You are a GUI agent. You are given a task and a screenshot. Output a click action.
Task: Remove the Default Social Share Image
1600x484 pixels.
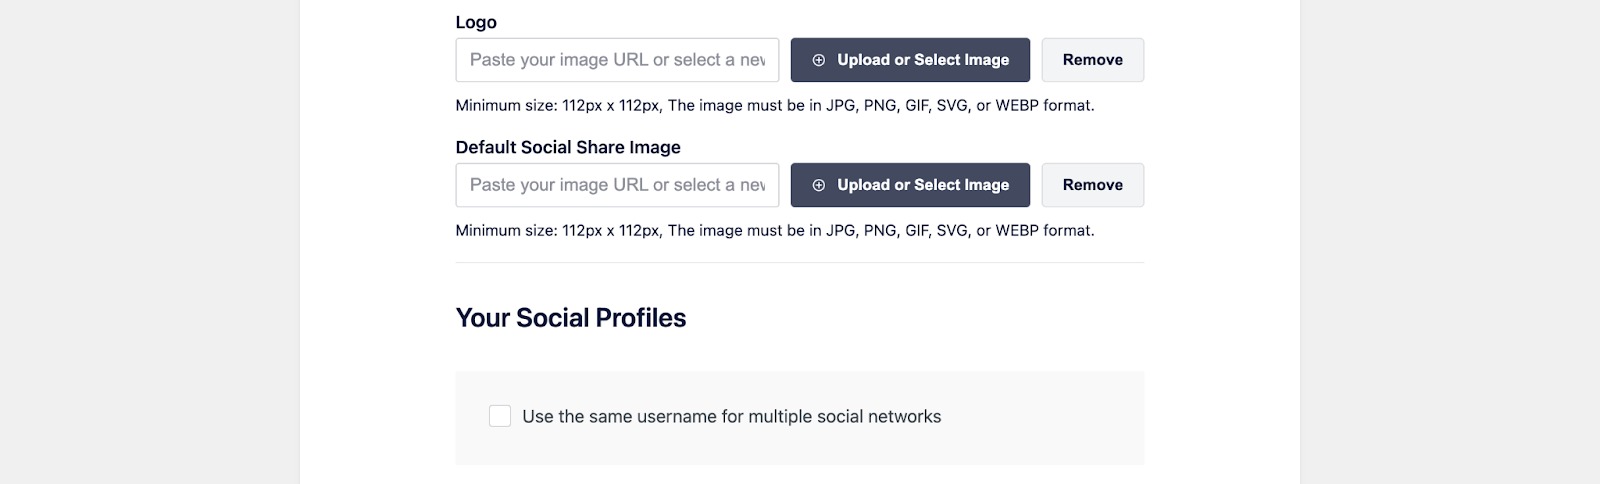pyautogui.click(x=1092, y=185)
